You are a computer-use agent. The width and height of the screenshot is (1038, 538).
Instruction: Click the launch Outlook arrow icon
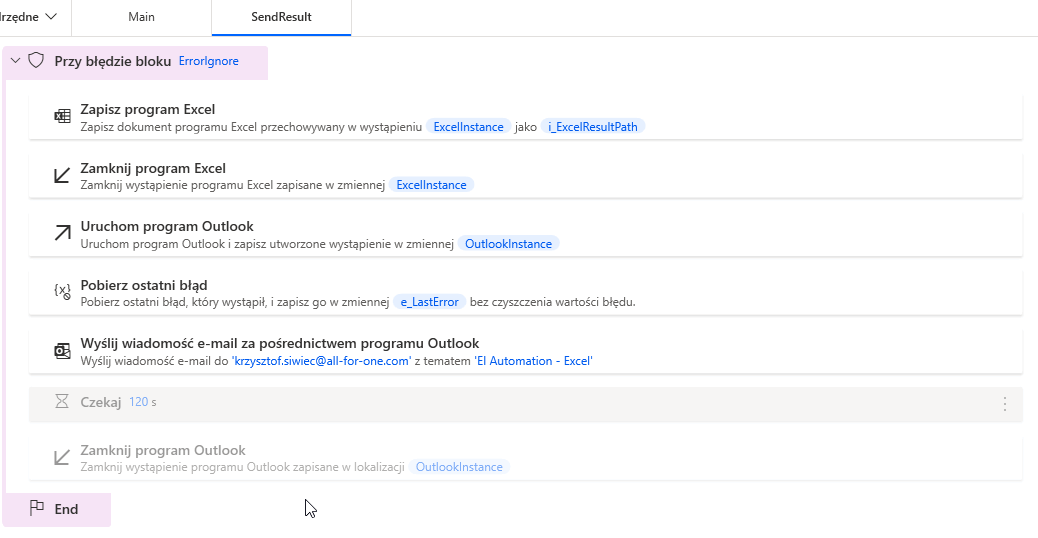tap(62, 233)
